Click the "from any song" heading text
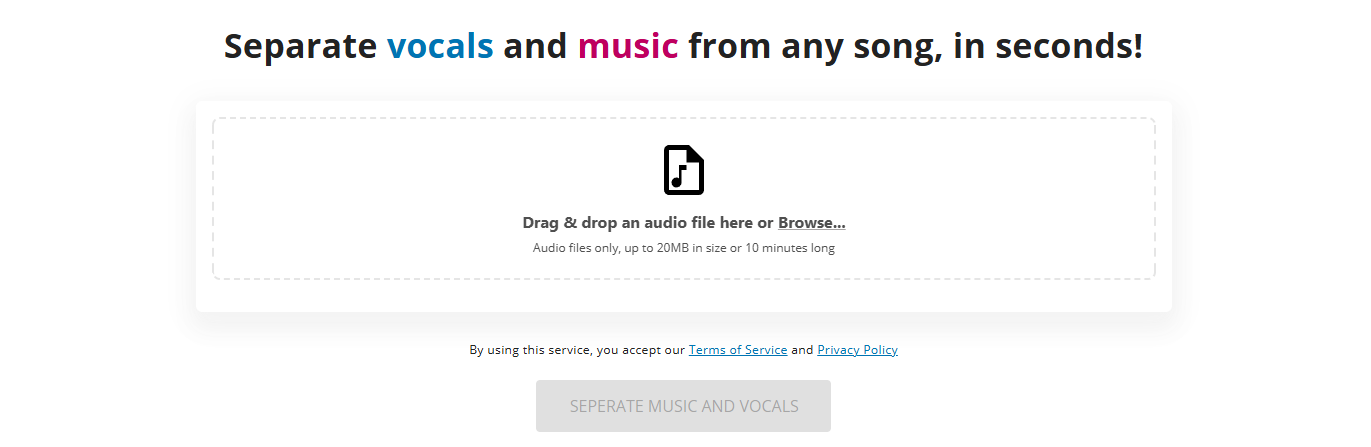The width and height of the screenshot is (1371, 447). pos(815,46)
